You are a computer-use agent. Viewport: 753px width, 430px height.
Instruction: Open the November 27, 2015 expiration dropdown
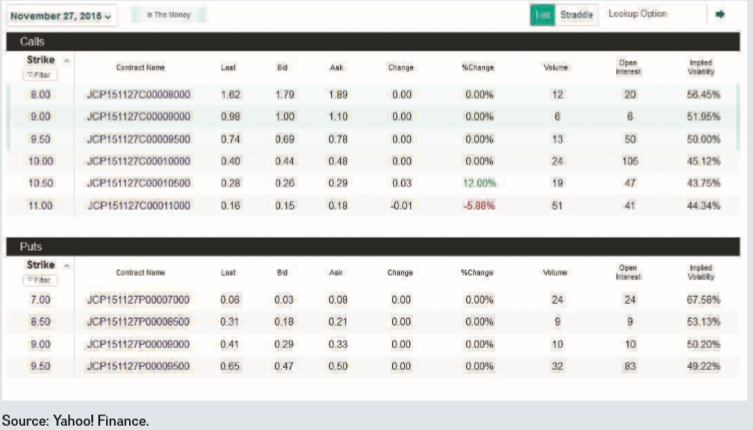tap(62, 15)
